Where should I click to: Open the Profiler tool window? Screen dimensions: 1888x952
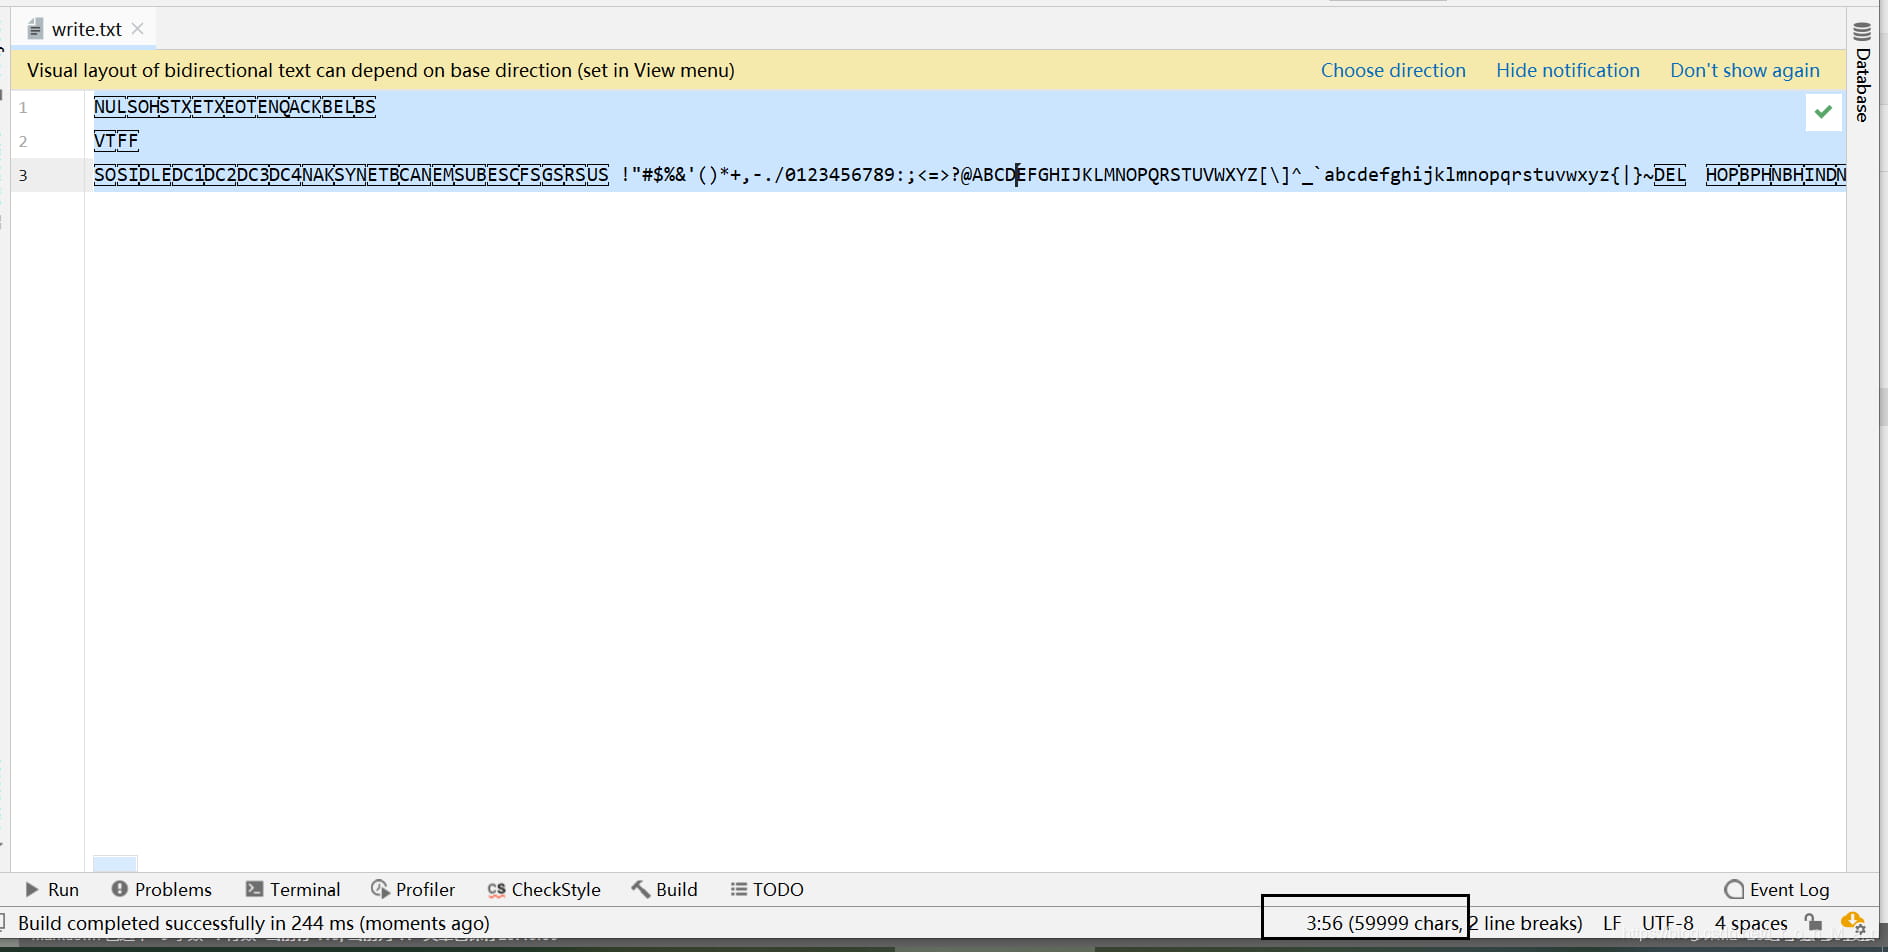click(413, 889)
